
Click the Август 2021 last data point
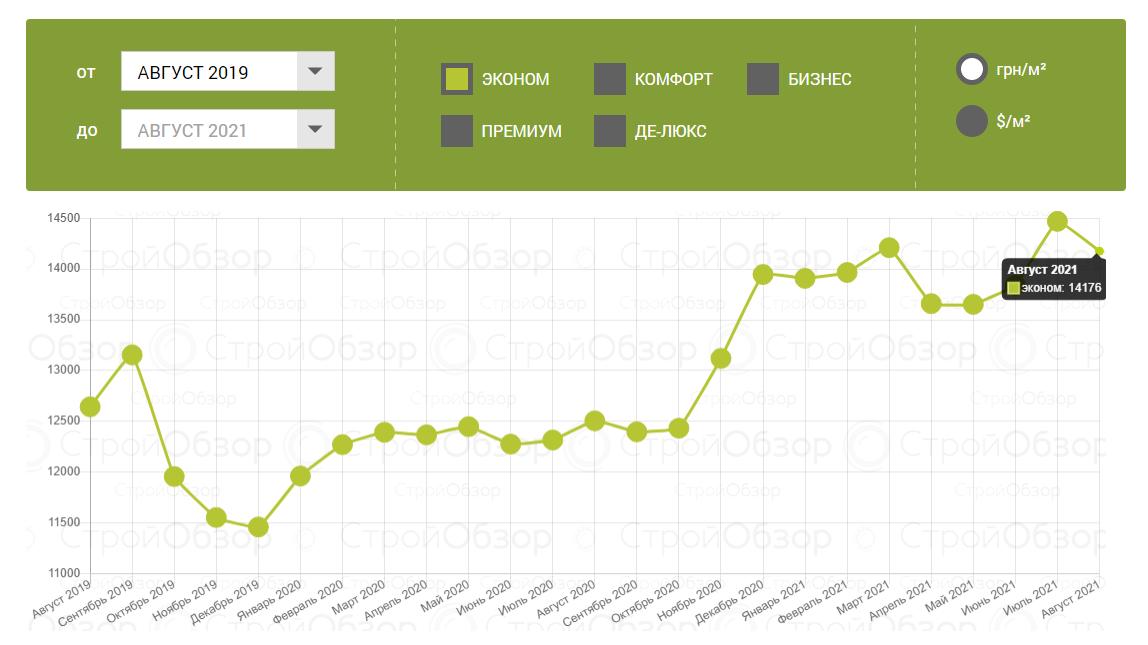pyautogui.click(x=1099, y=251)
